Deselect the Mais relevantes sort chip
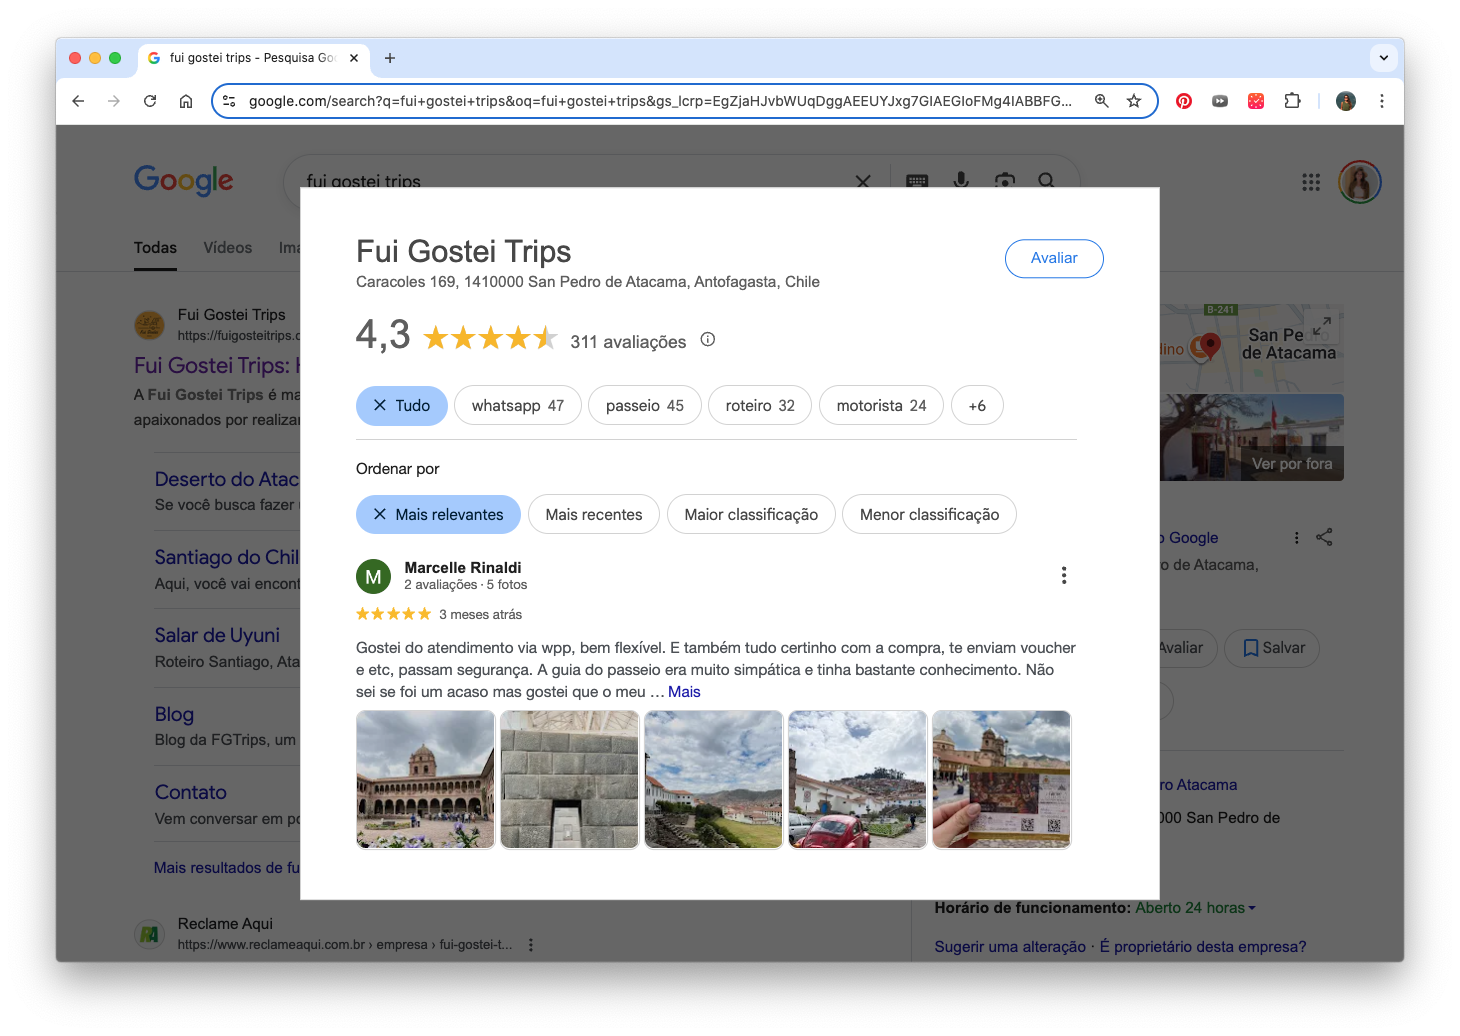Viewport: 1460px width, 1036px height. (x=438, y=515)
